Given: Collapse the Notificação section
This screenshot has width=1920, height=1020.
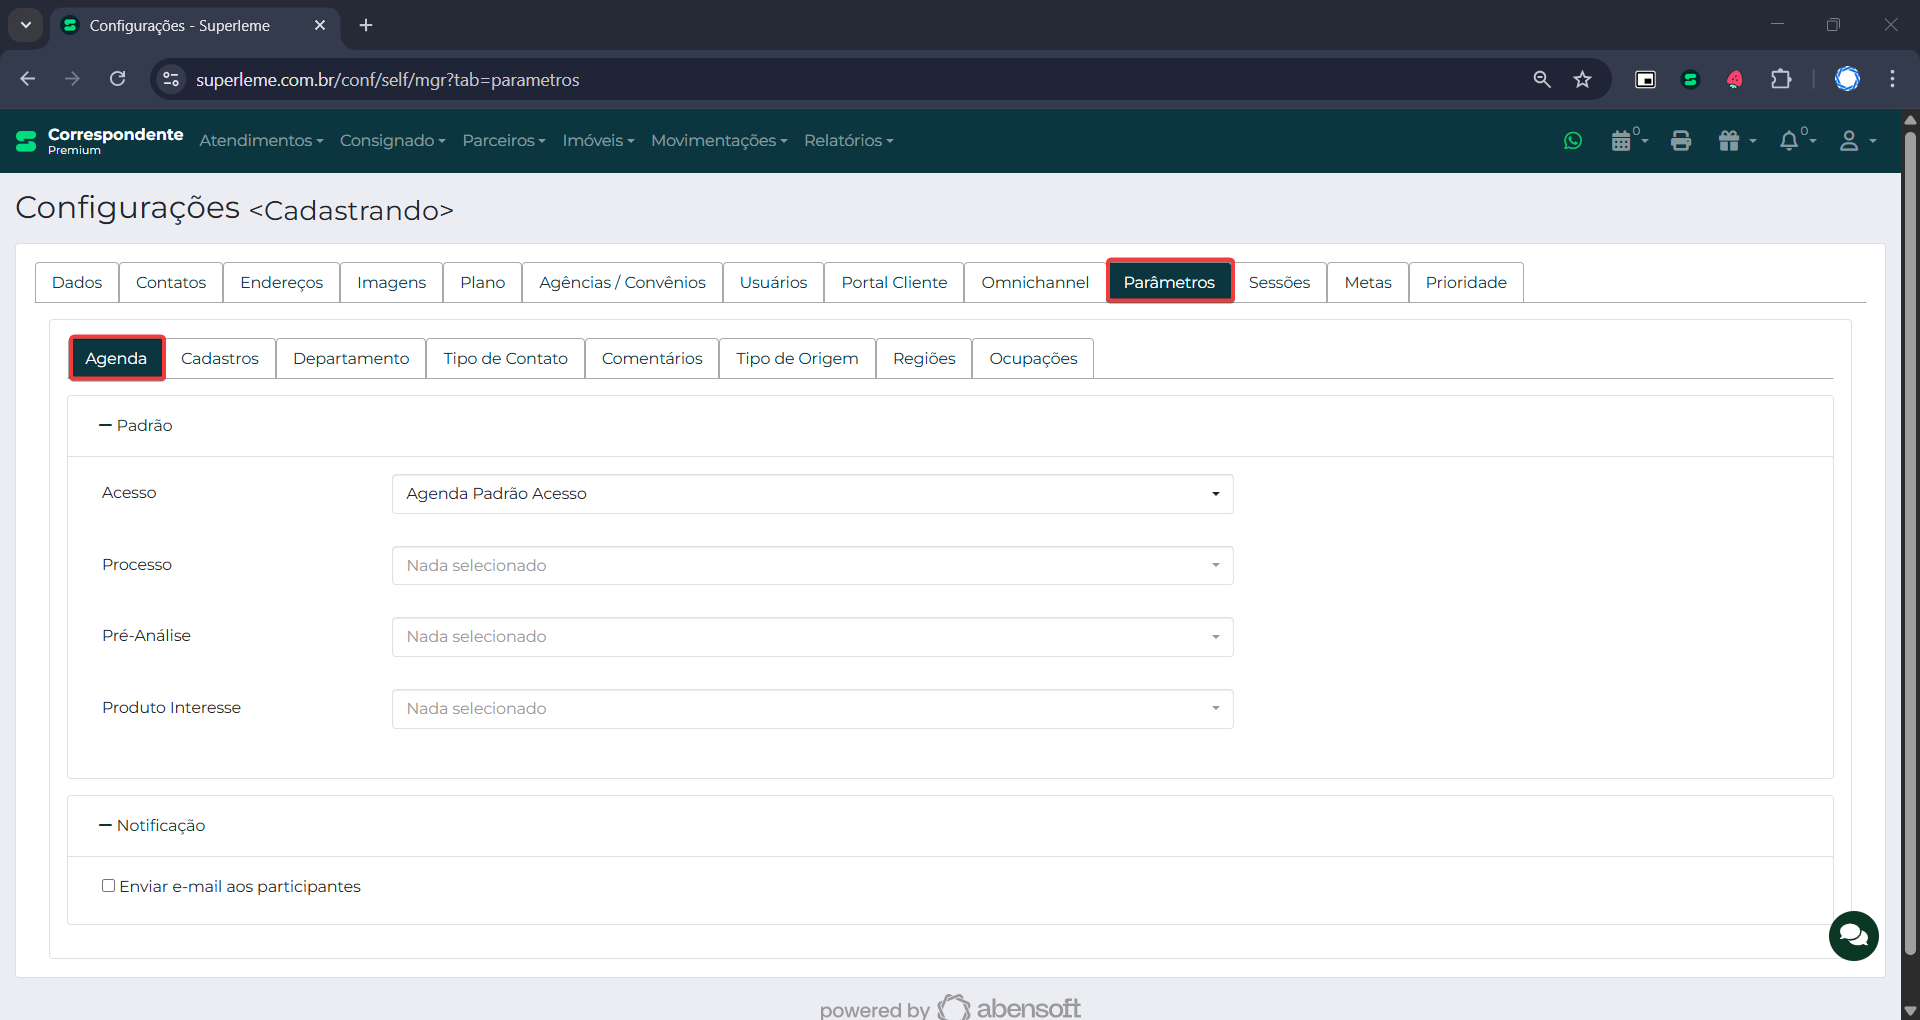Looking at the screenshot, I should click(x=152, y=826).
